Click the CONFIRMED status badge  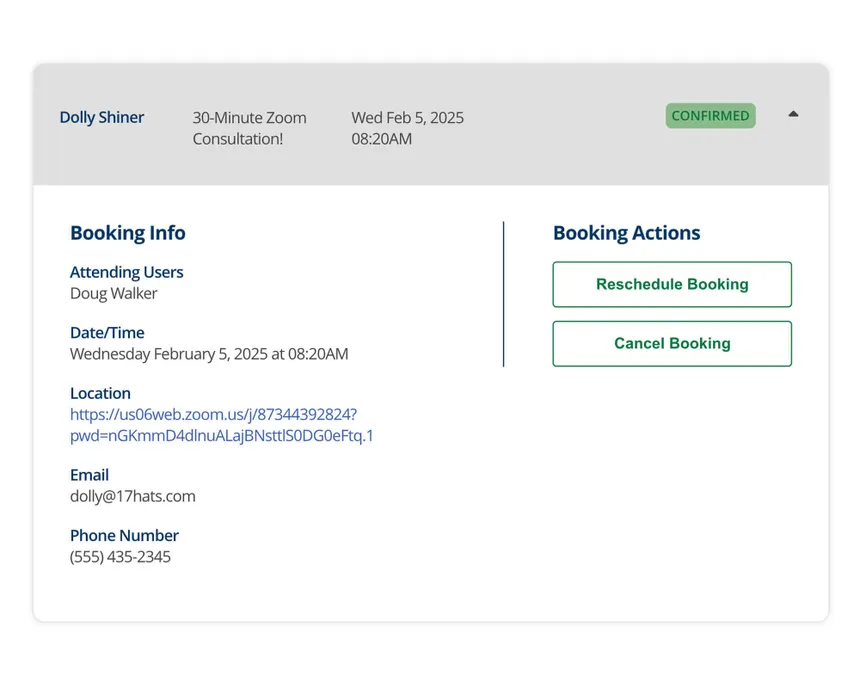click(x=710, y=116)
